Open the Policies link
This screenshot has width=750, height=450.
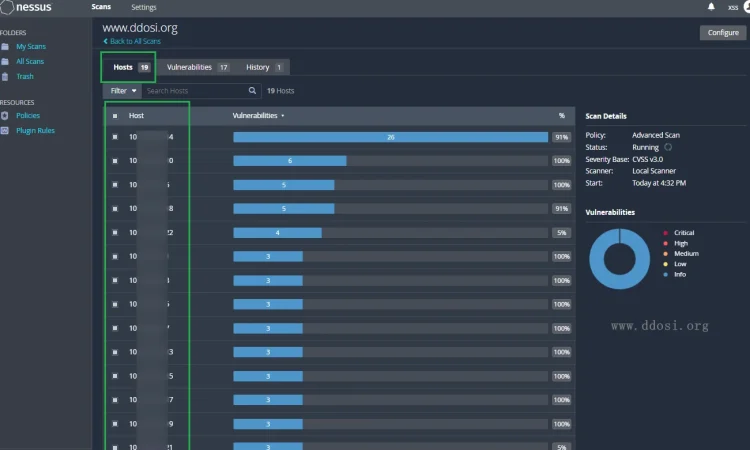[x=28, y=115]
